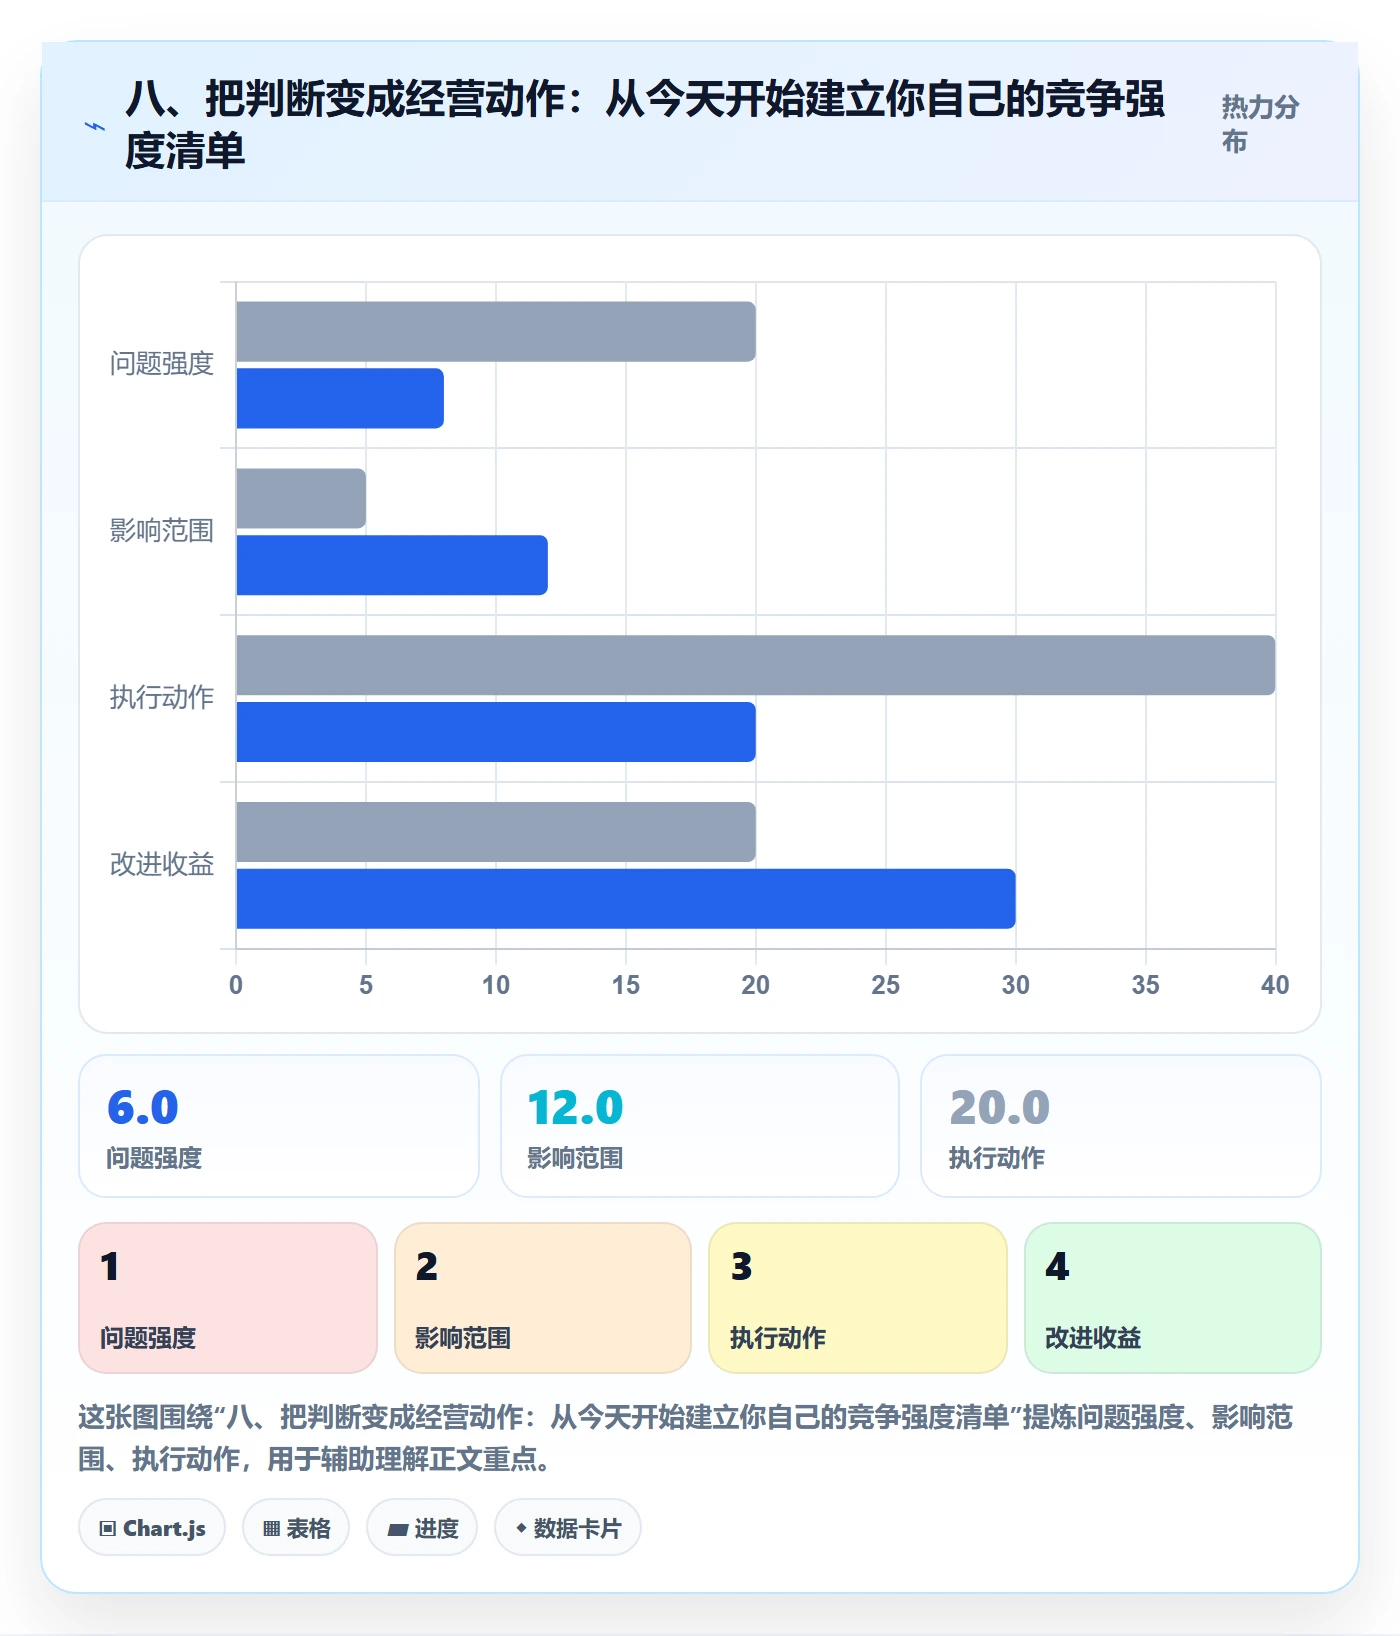Open the 12.0 影响范围 stat card
The width and height of the screenshot is (1400, 1636).
coord(700,1126)
